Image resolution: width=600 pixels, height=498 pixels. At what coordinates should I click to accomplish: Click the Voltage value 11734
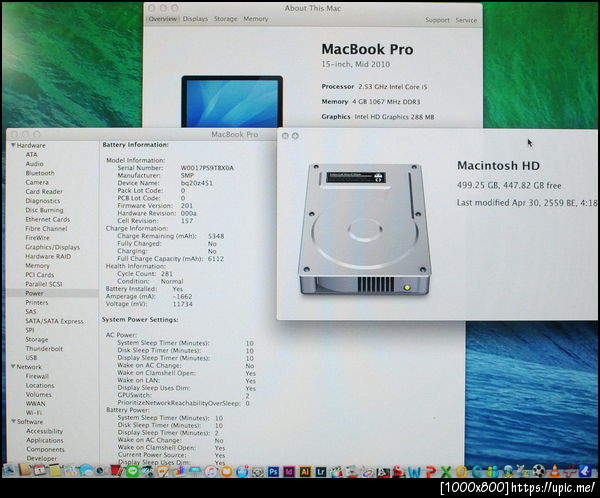(x=183, y=304)
